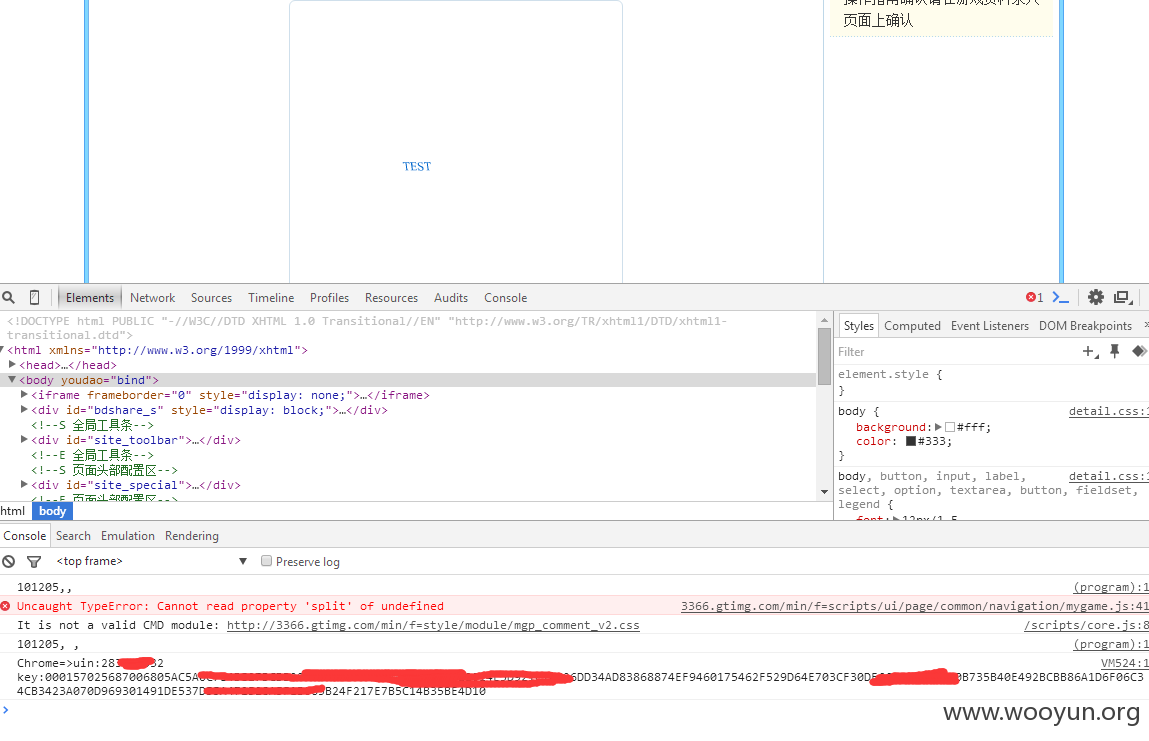
Task: Clear the console log icon
Action: tap(9, 561)
